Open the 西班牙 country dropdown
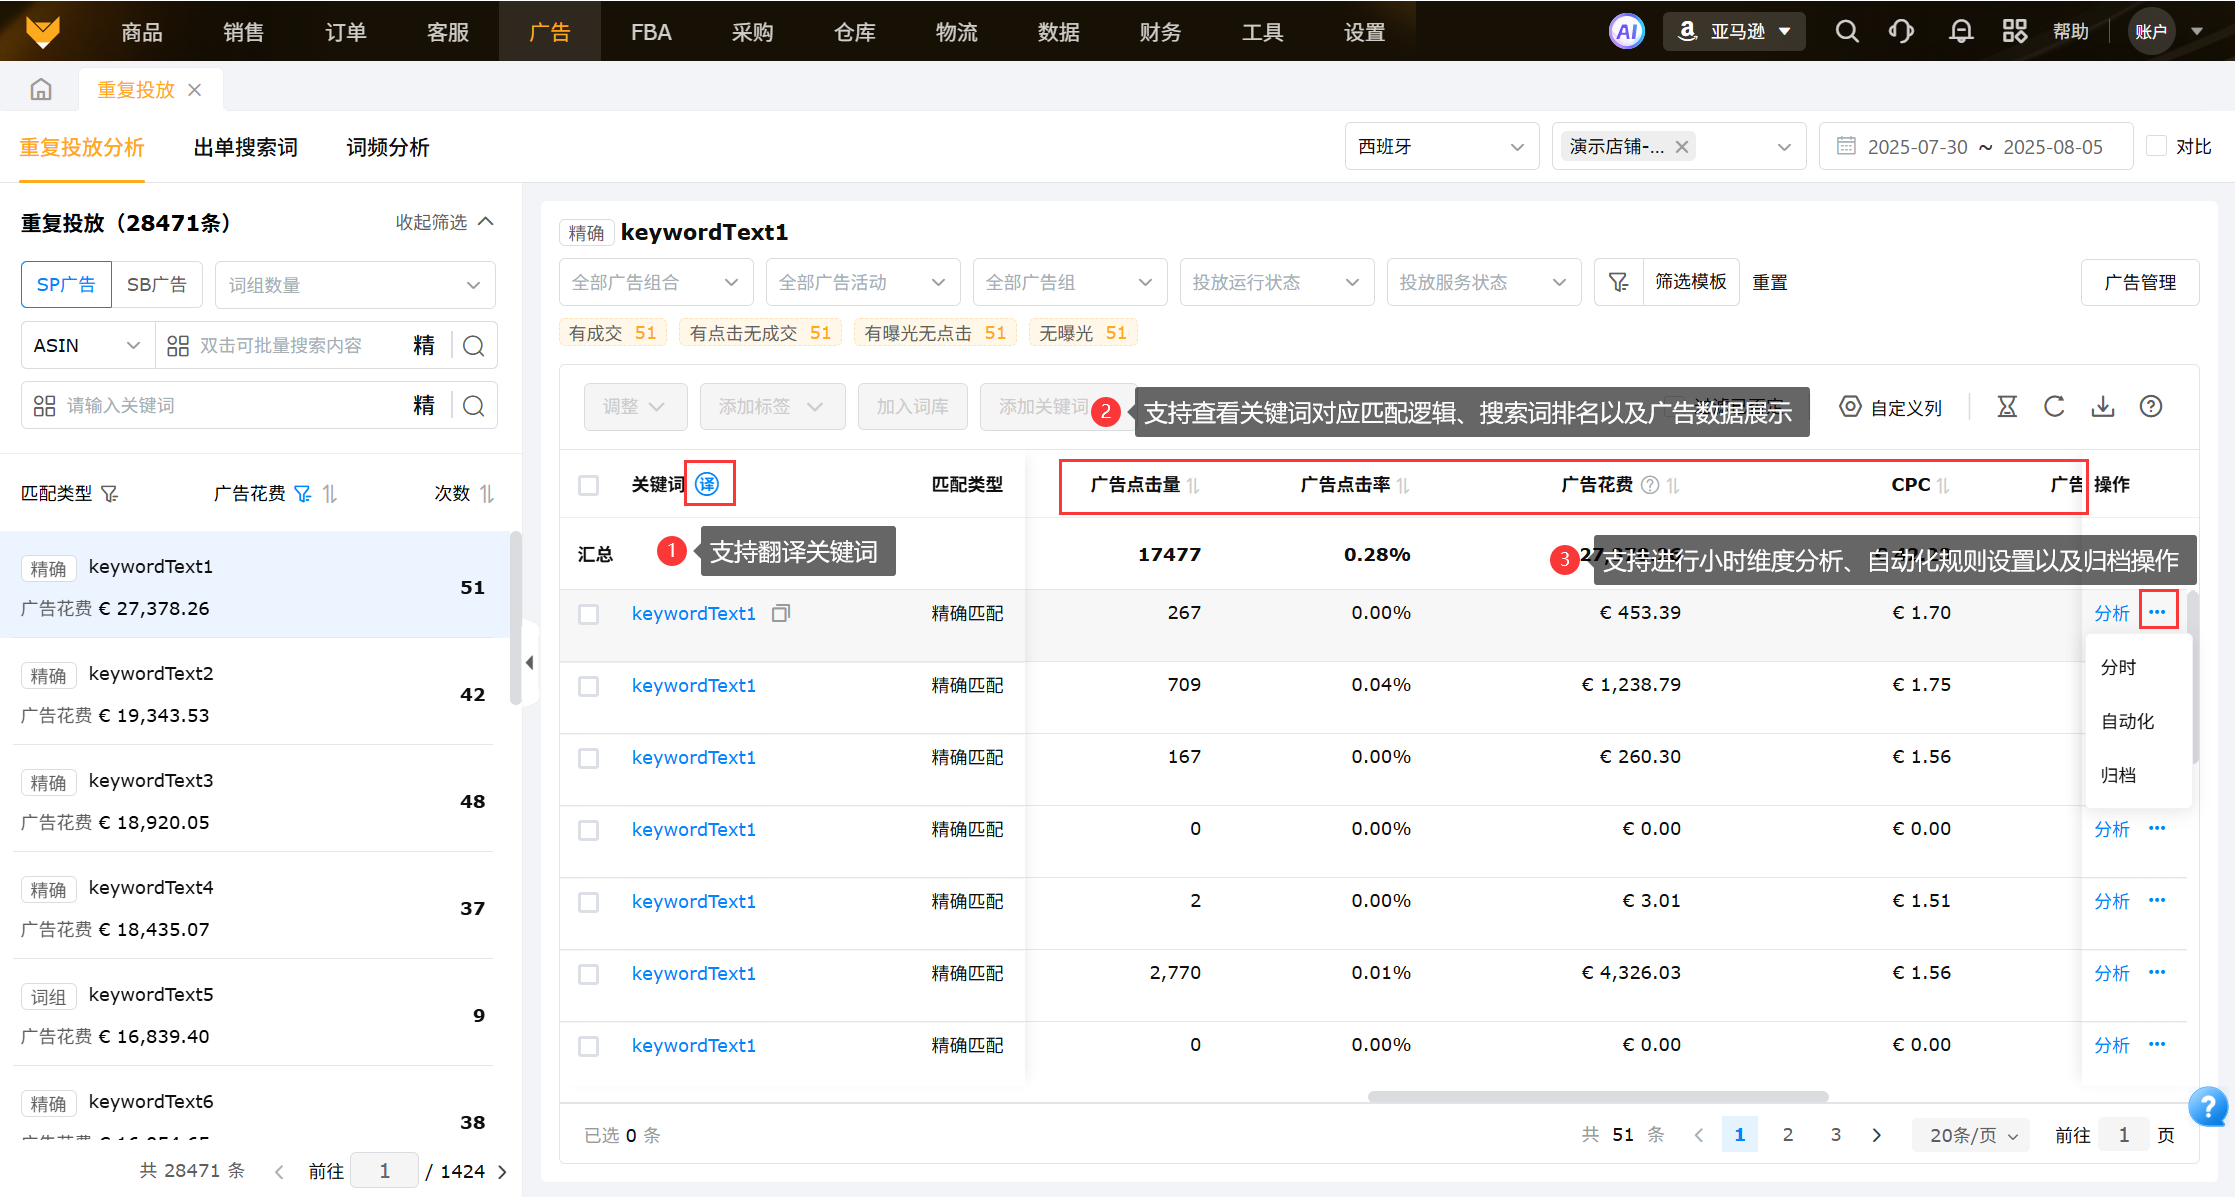The image size is (2235, 1197). point(1440,146)
